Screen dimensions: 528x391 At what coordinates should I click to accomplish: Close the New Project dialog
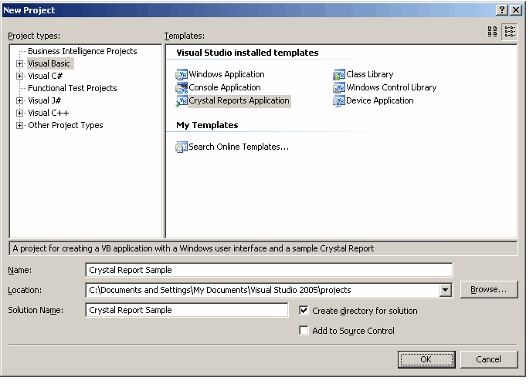coord(516,10)
